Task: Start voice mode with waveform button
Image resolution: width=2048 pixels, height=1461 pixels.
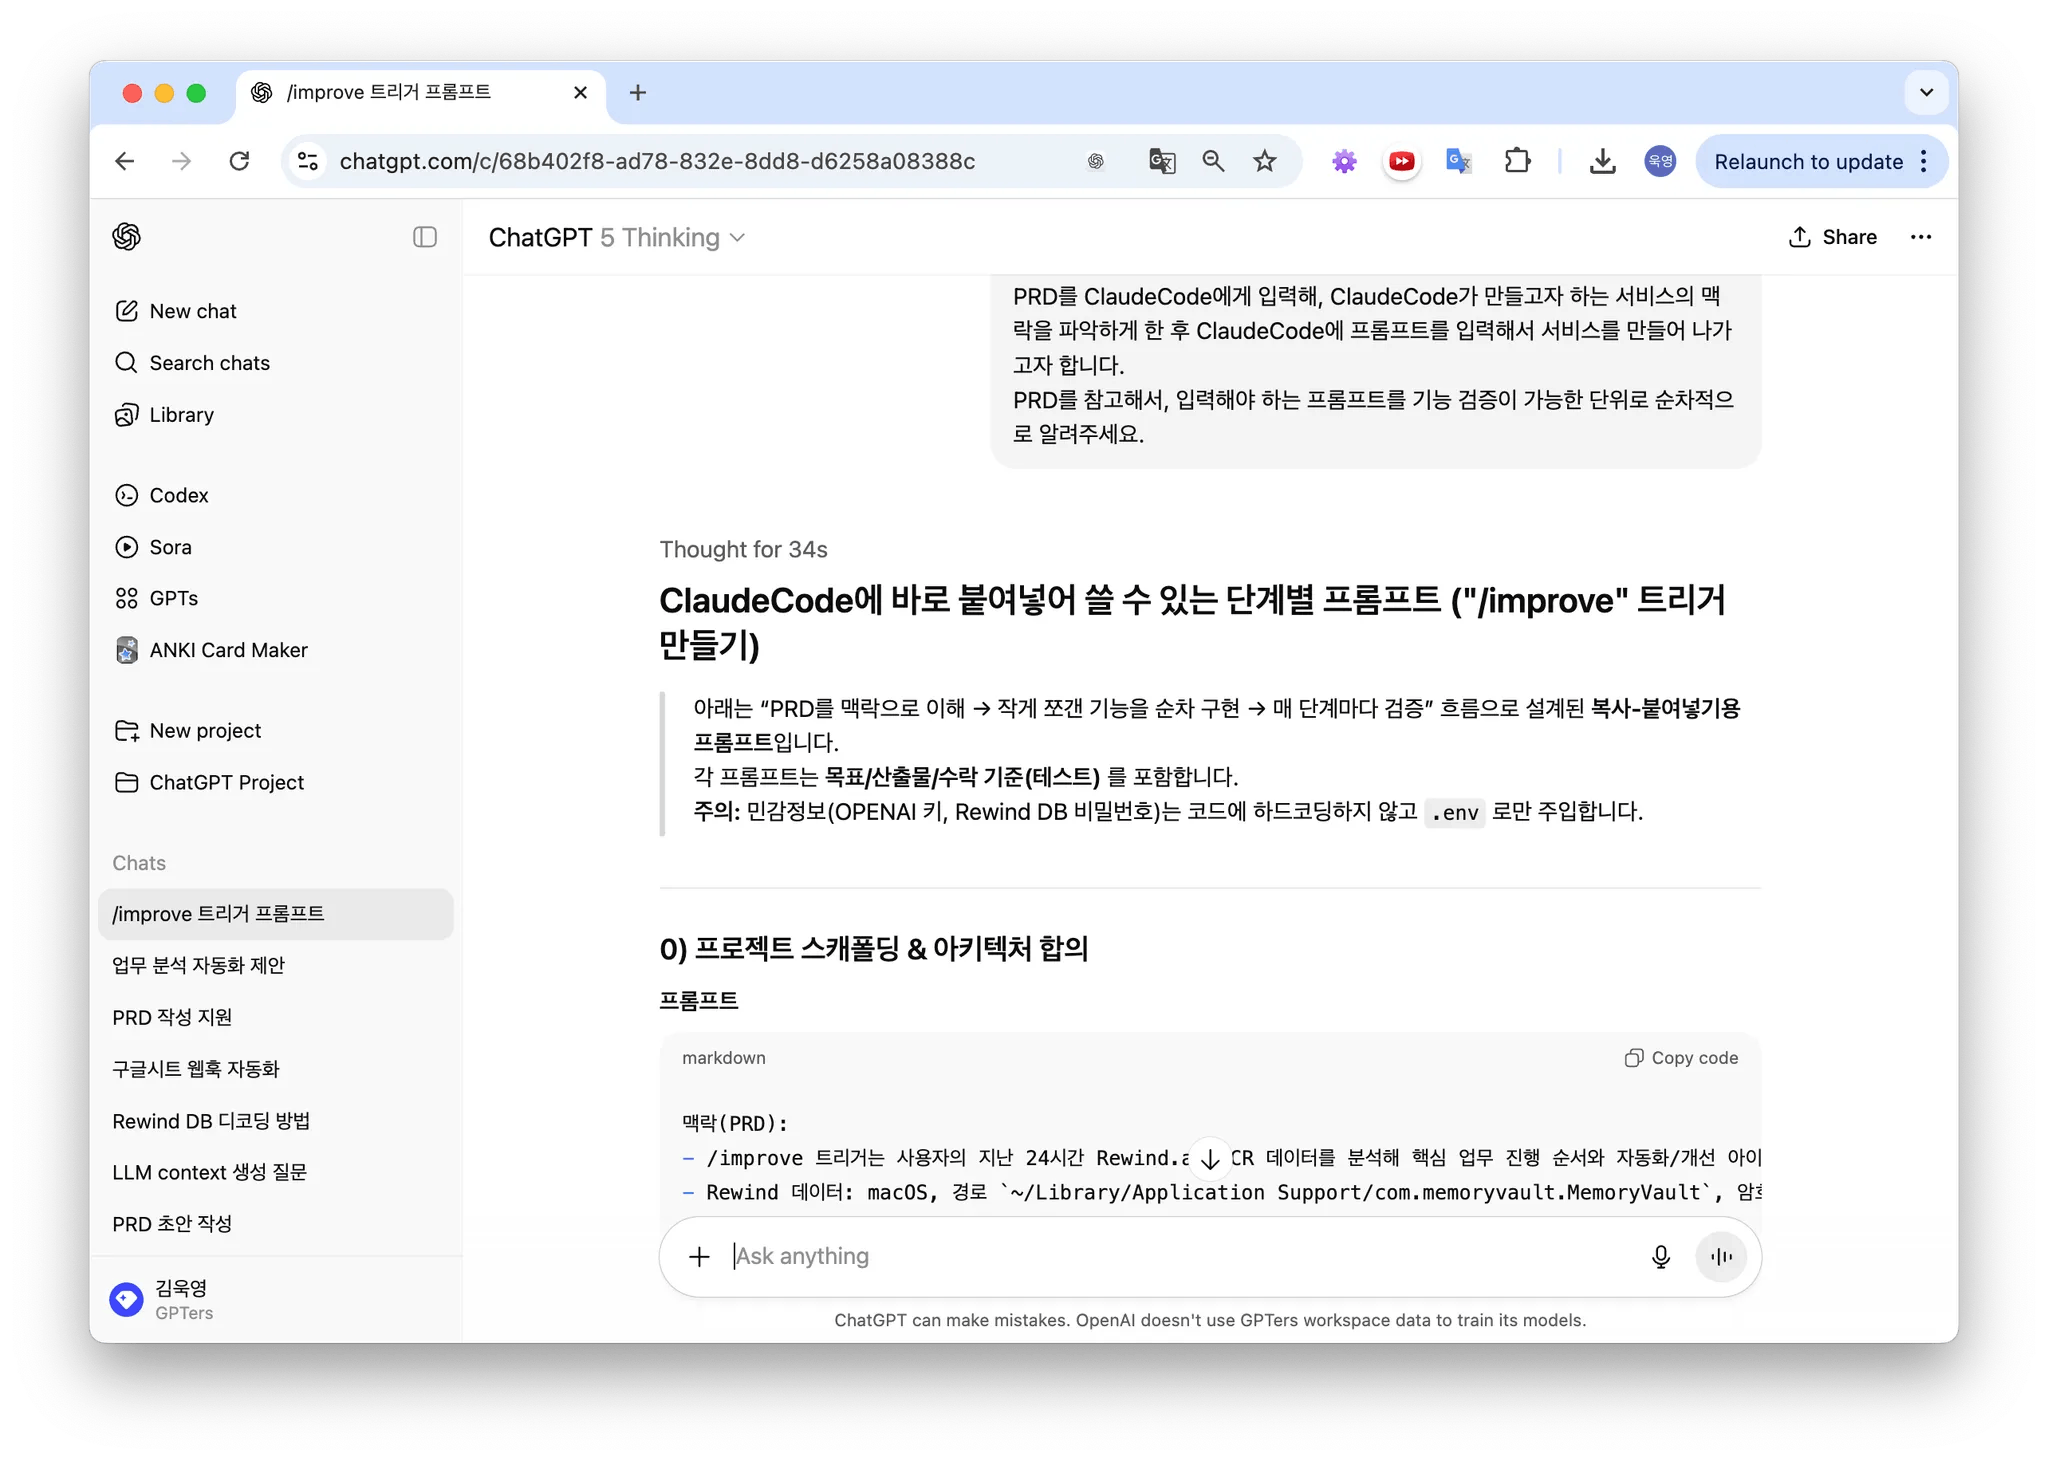Action: [x=1721, y=1256]
